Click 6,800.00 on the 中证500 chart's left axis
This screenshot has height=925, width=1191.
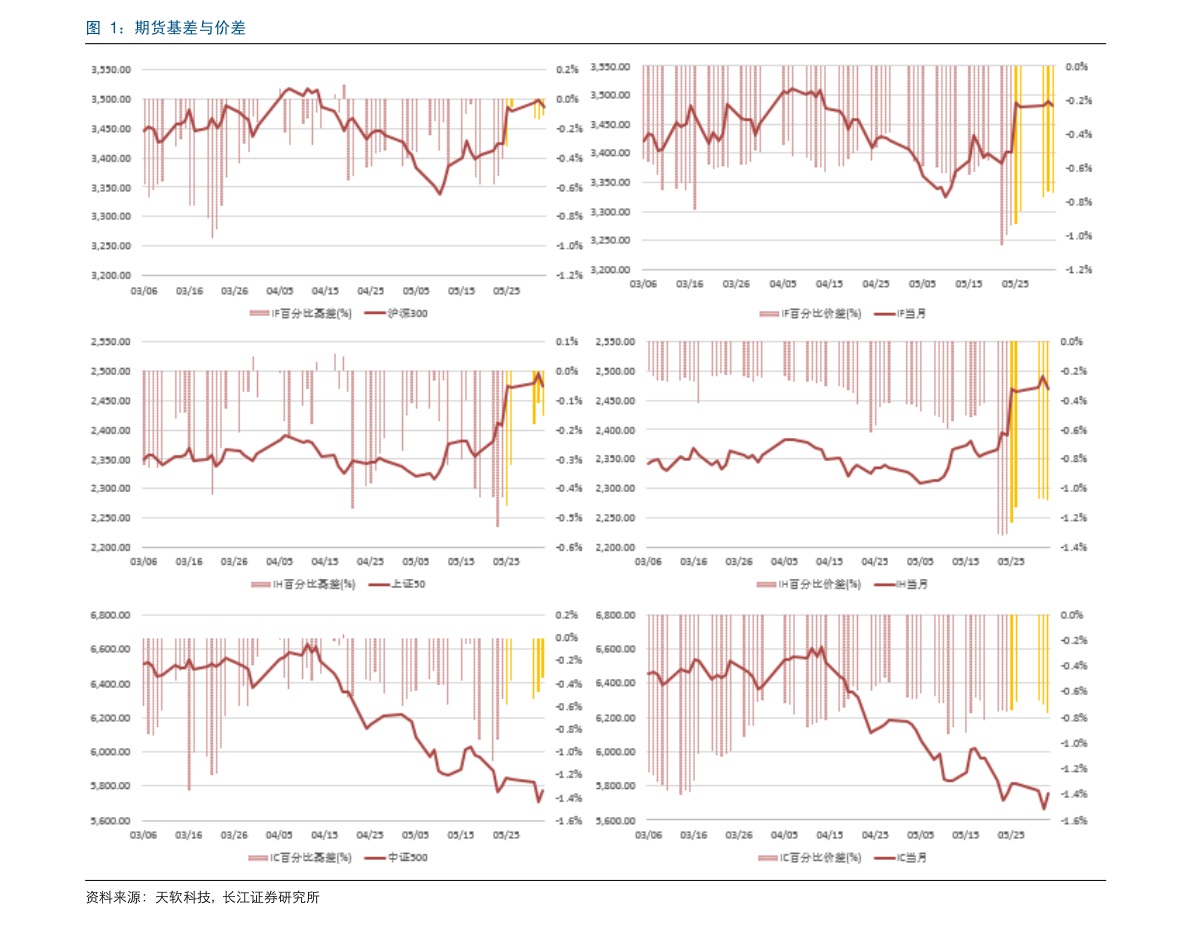coord(111,615)
